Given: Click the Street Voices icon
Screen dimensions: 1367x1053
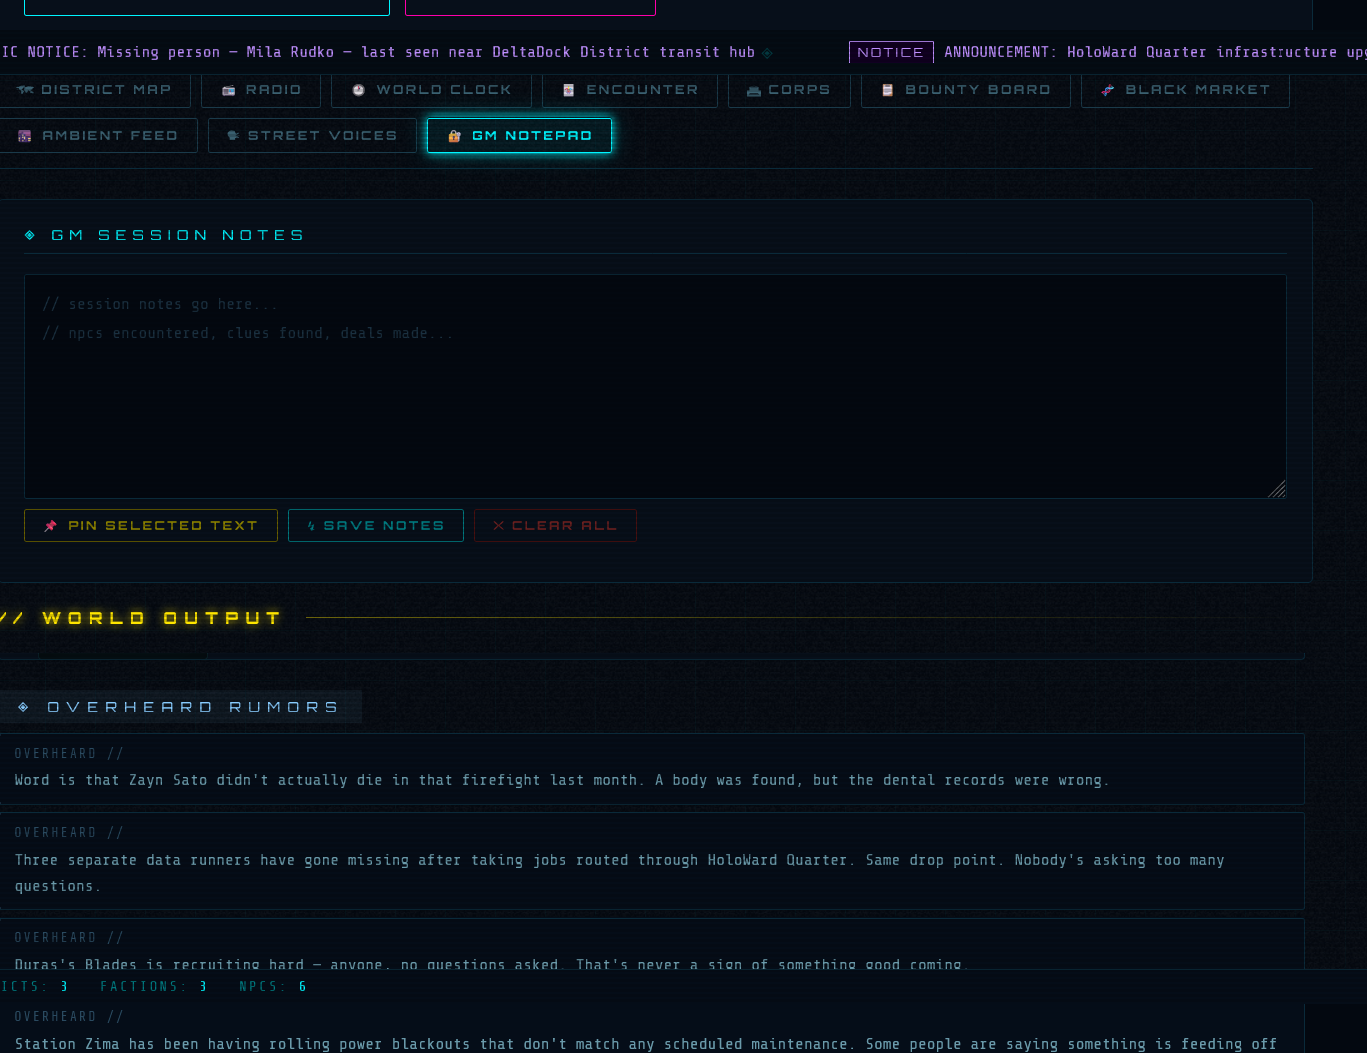Looking at the screenshot, I should click(x=233, y=136).
